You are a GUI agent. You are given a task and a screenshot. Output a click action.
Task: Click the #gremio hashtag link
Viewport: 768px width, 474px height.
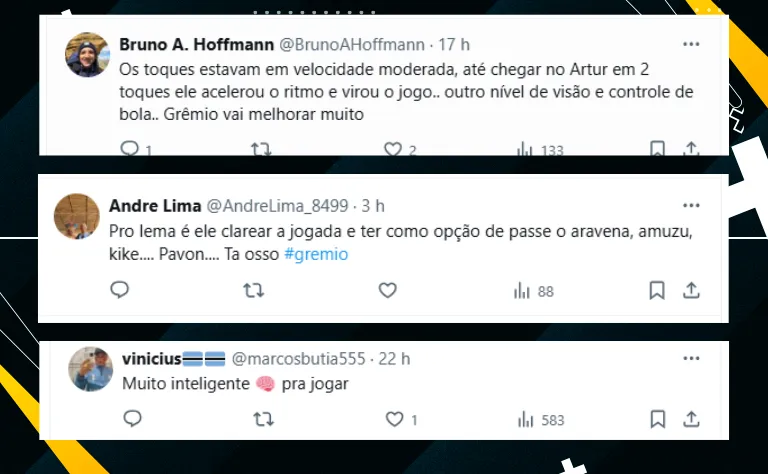315,254
